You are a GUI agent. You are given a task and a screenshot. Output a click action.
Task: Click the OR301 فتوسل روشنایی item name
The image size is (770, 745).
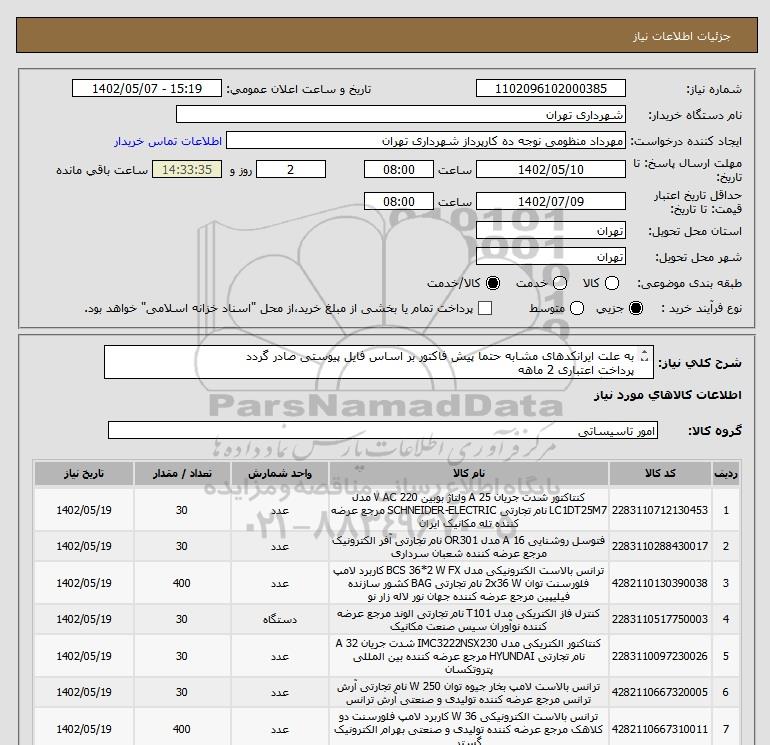coord(469,547)
